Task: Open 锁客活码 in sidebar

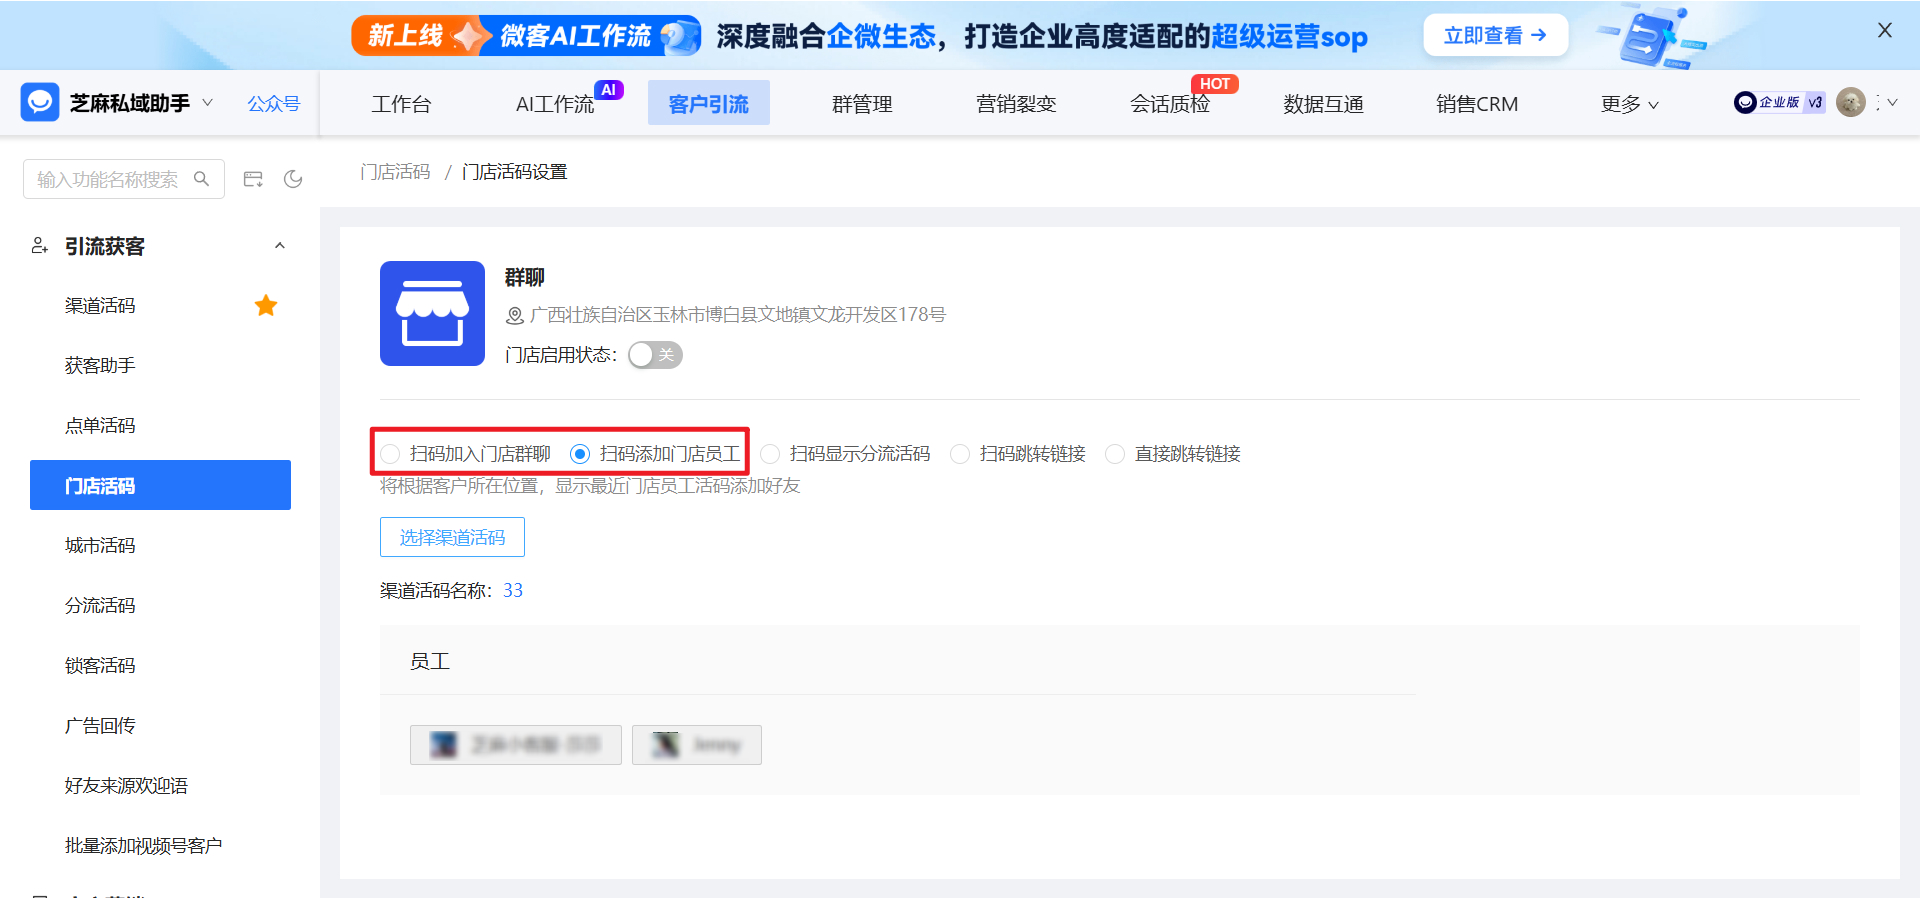Action: [x=100, y=666]
